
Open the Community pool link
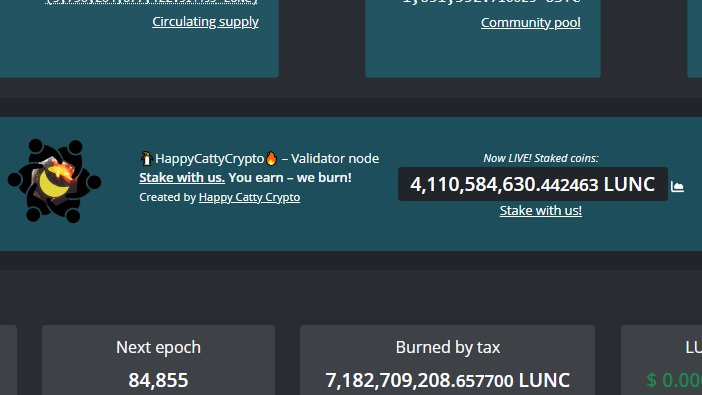pos(531,22)
